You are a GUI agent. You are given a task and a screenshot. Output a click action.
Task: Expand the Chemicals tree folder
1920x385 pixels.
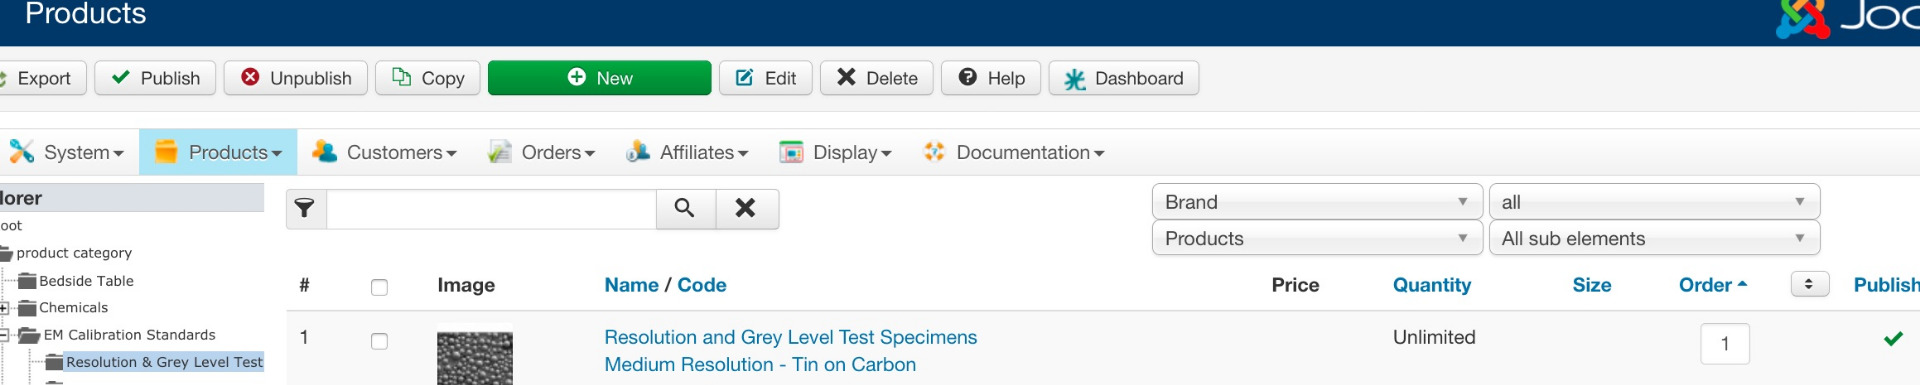[4, 308]
